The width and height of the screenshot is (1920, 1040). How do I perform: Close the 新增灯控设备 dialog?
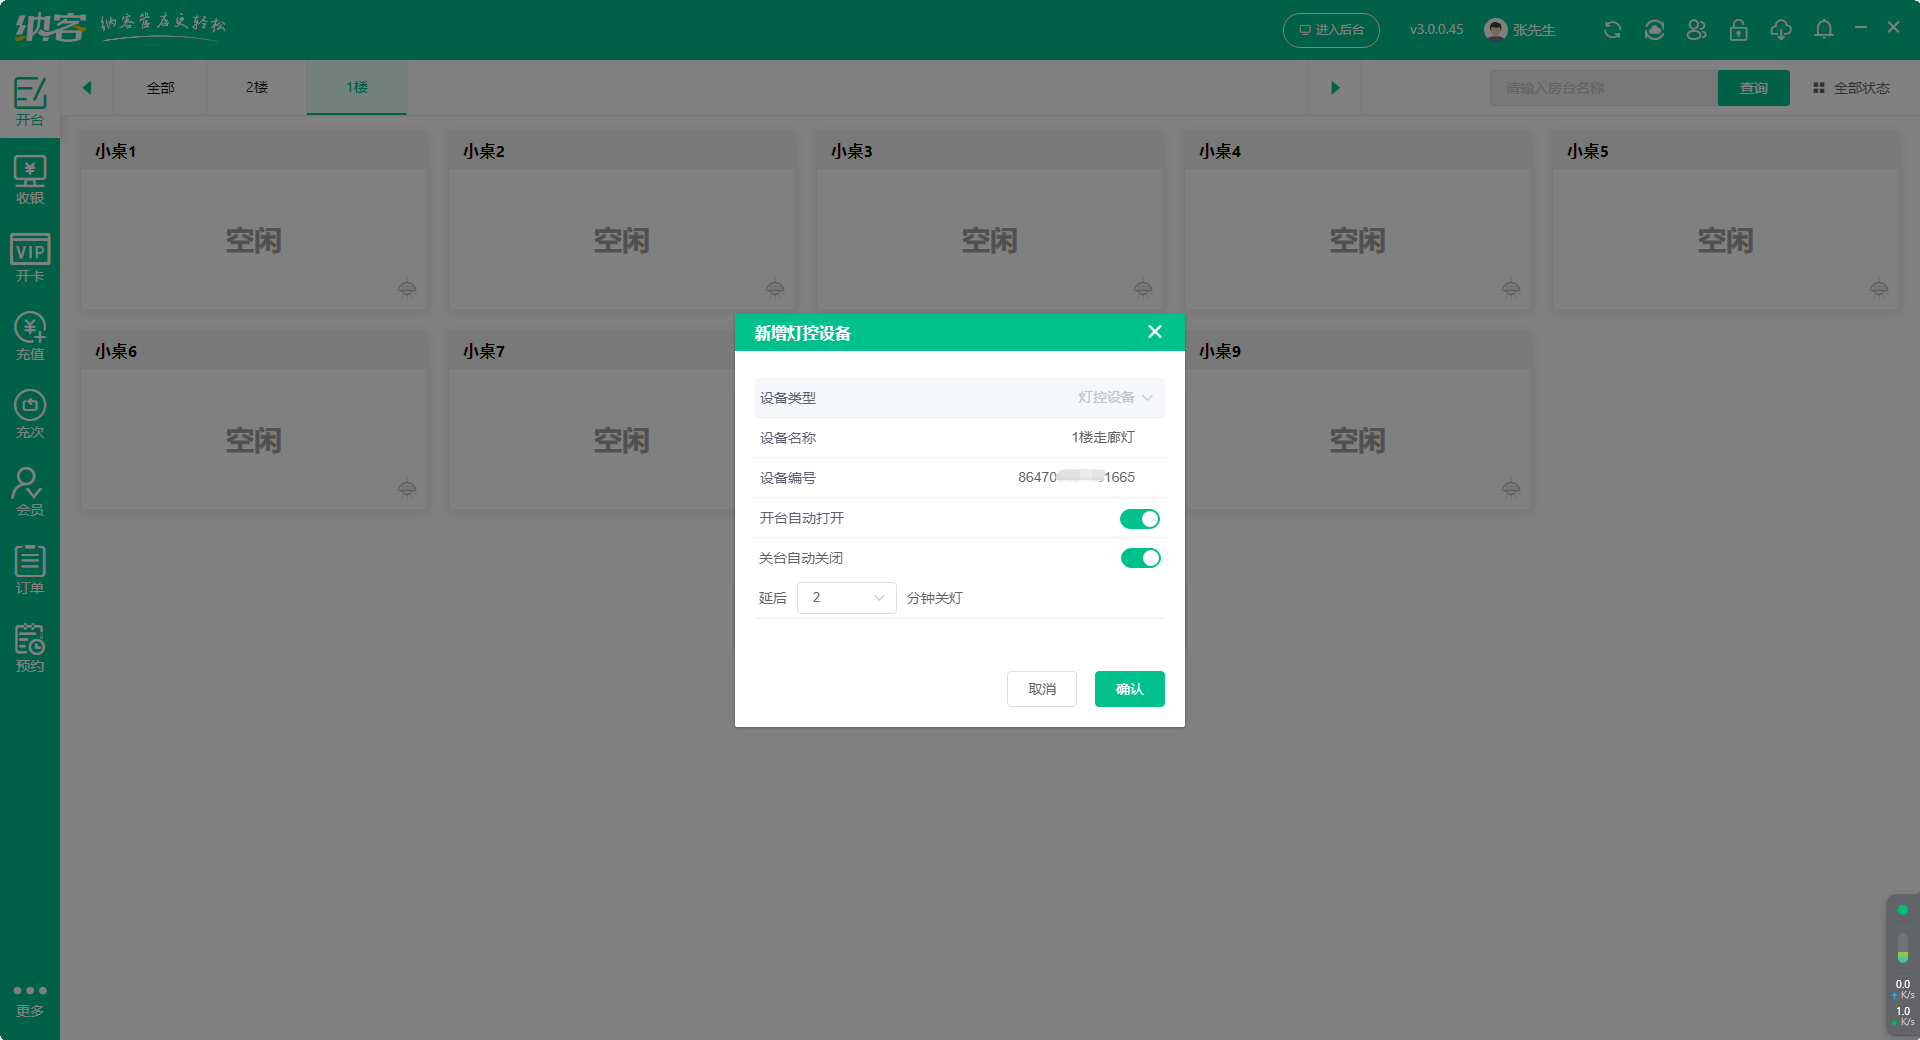[x=1154, y=332]
